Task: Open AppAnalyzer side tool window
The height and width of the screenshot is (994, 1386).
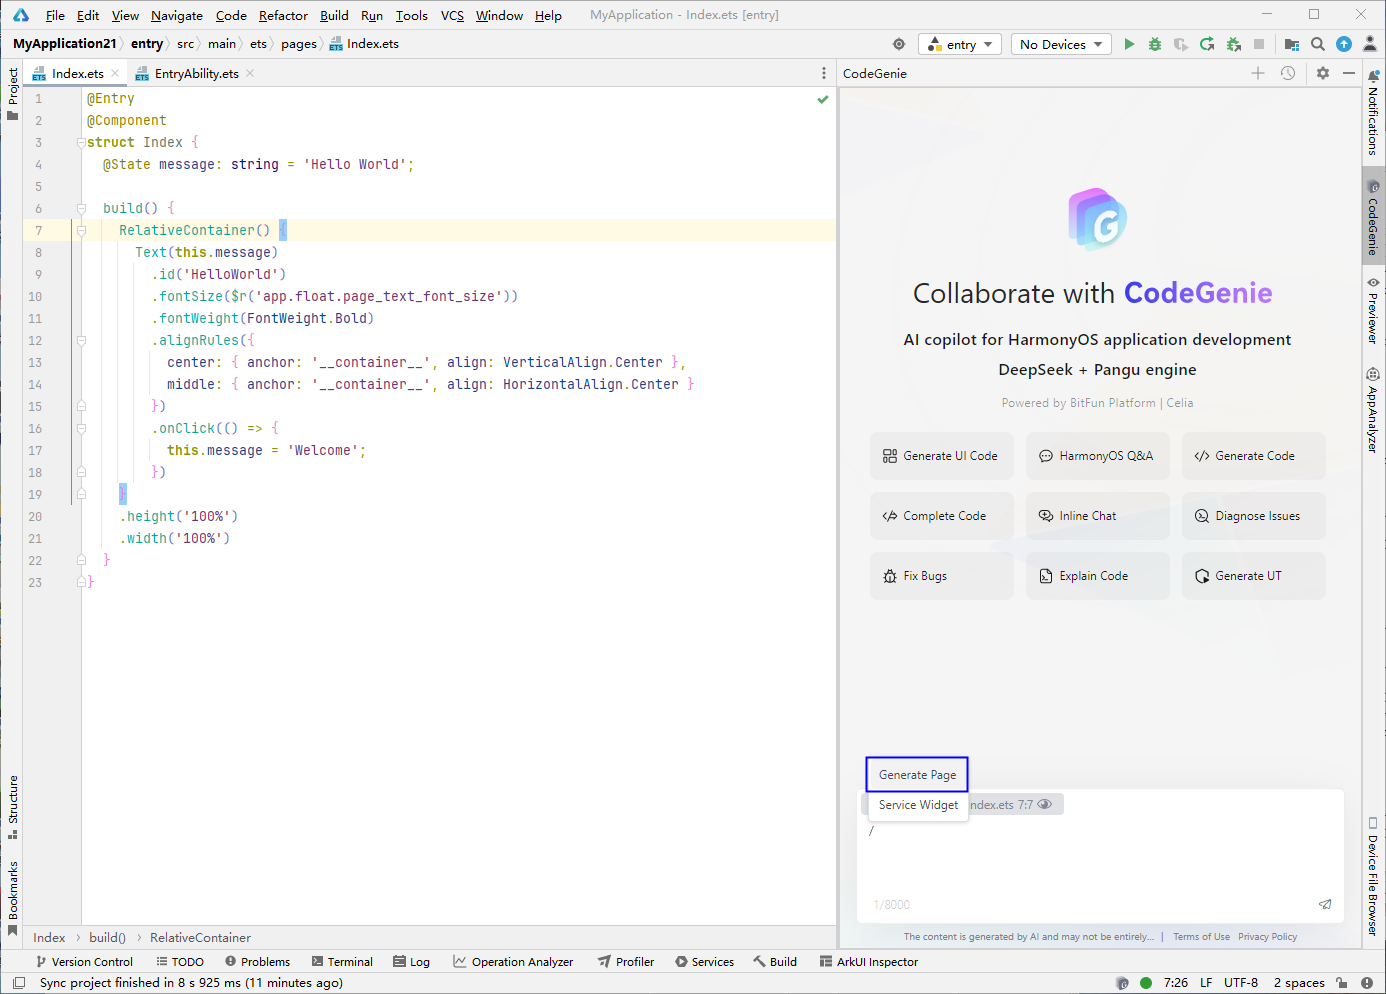Action: pyautogui.click(x=1373, y=410)
